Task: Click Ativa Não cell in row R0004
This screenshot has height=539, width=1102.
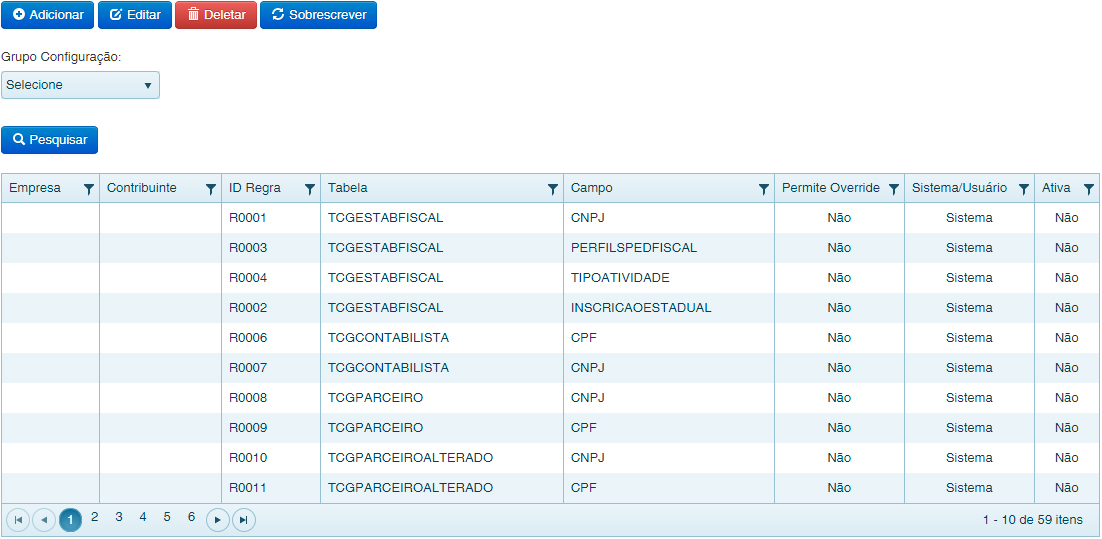Action: tap(1067, 278)
